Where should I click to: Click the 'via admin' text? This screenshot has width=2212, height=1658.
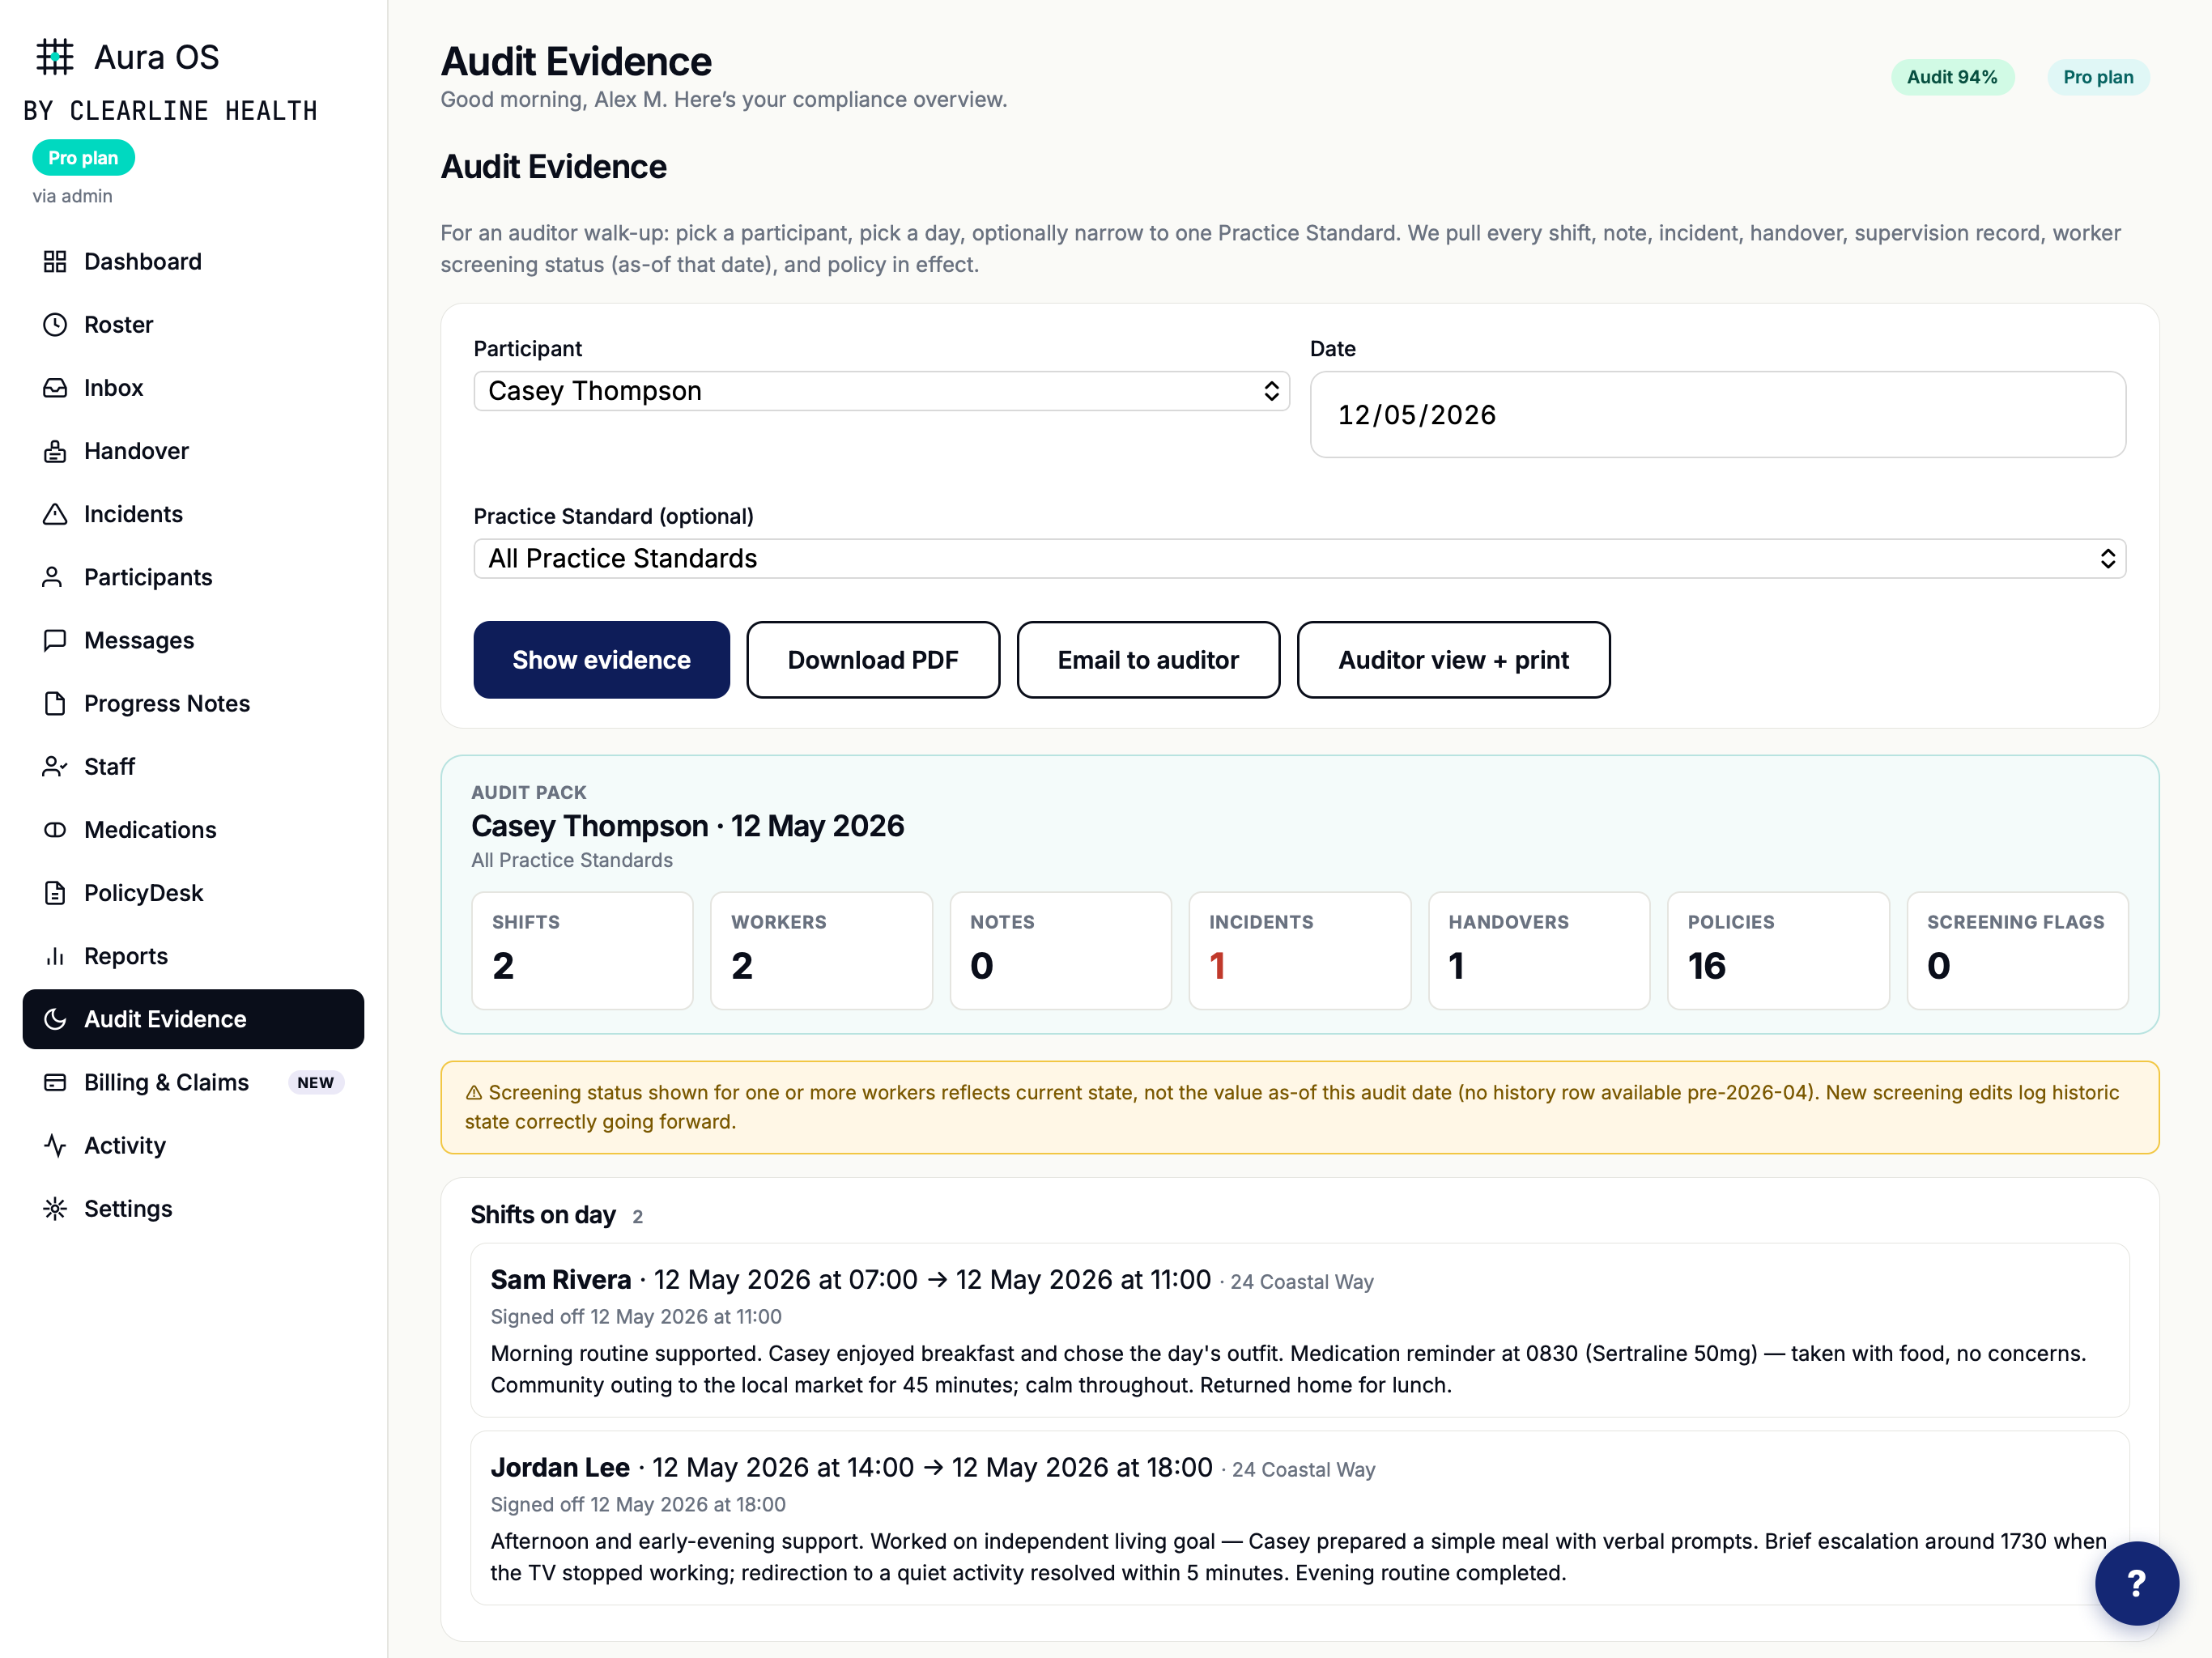click(x=72, y=196)
